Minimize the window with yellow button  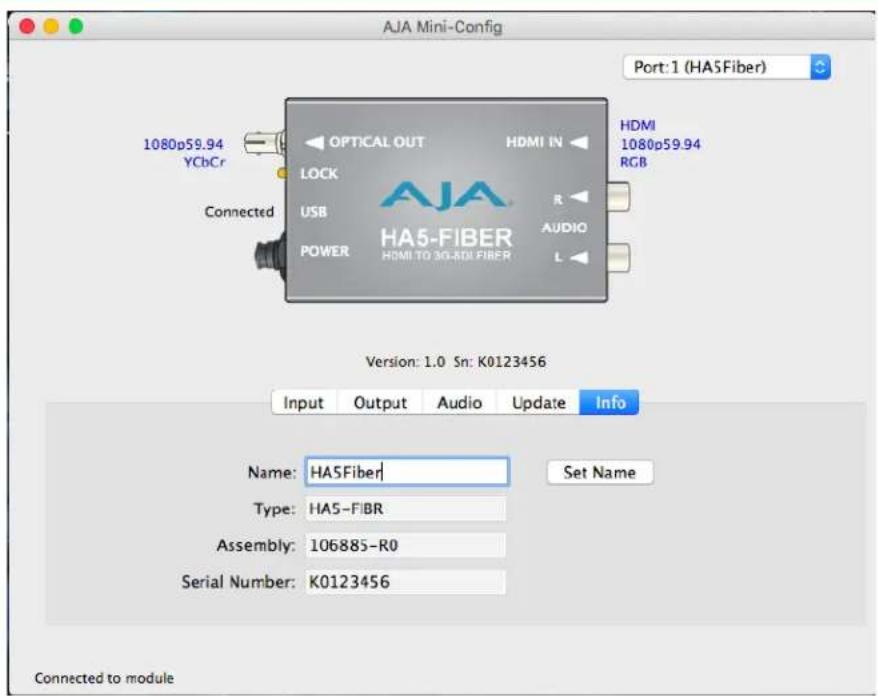click(x=52, y=26)
